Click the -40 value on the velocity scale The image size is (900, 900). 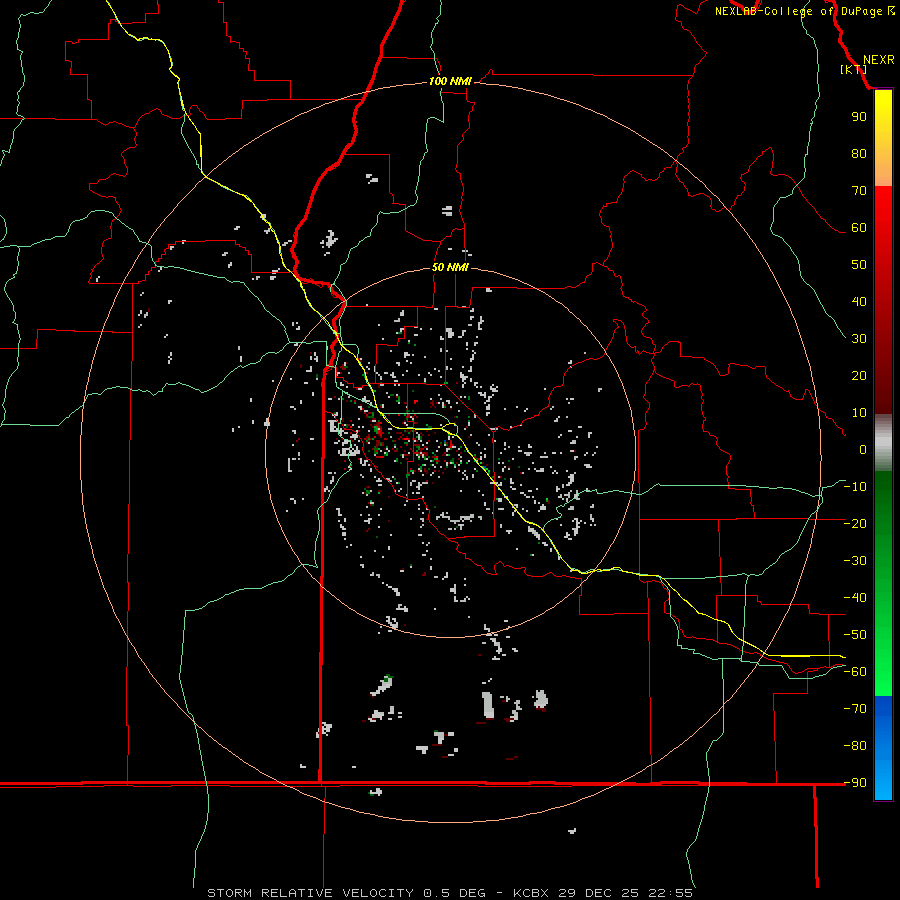pos(855,598)
